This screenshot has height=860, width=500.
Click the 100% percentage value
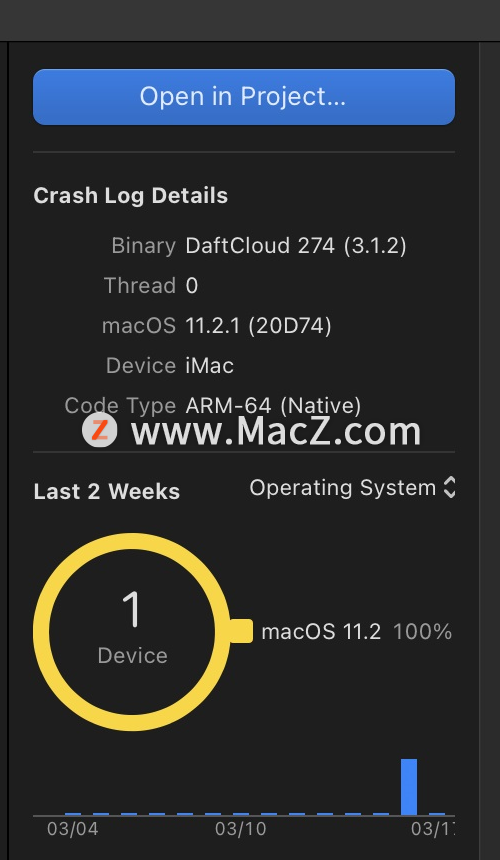422,632
